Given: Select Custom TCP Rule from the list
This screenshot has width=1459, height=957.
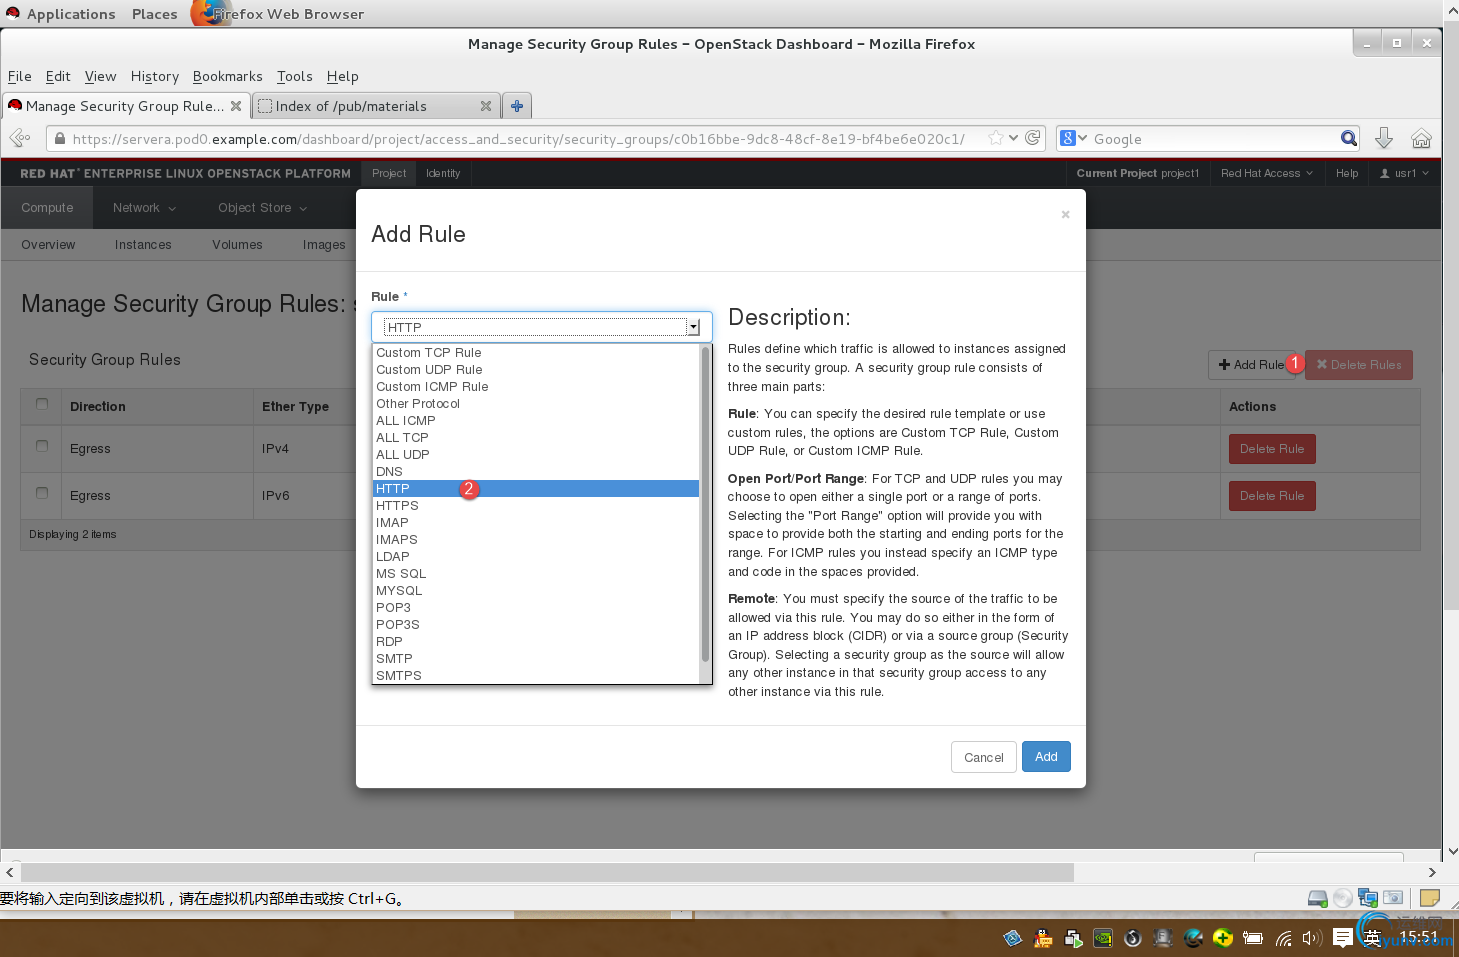Looking at the screenshot, I should point(536,352).
